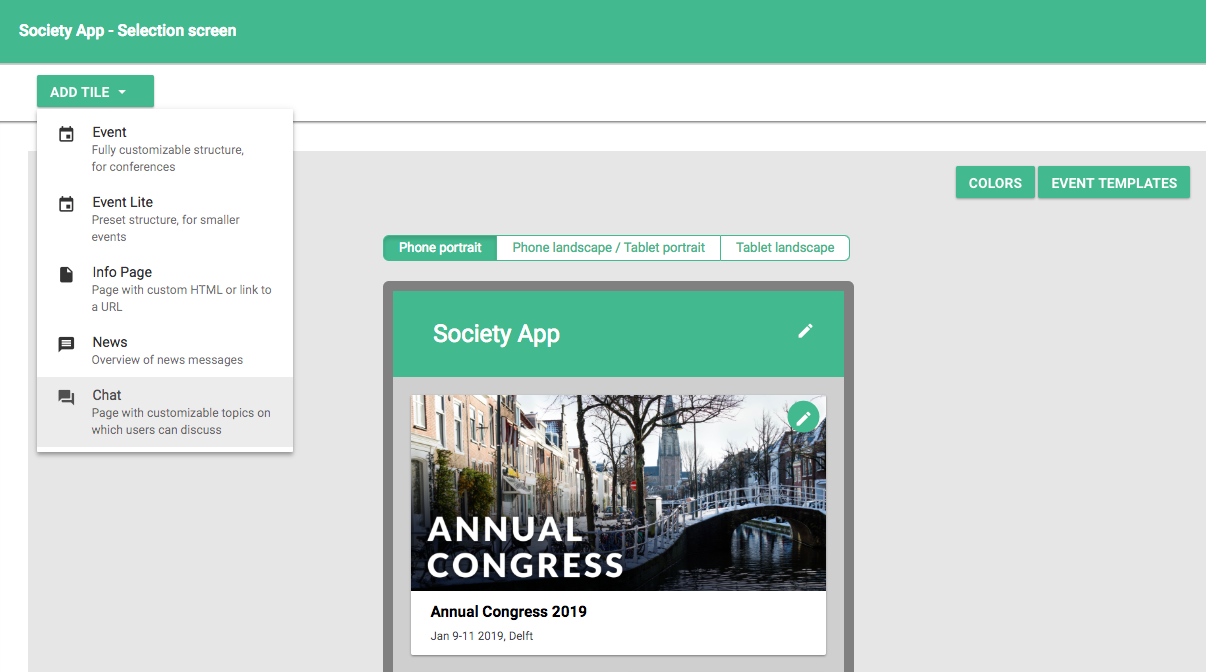Click the Event Lite calendar icon
Viewport: 1206px width, 672px height.
click(66, 204)
